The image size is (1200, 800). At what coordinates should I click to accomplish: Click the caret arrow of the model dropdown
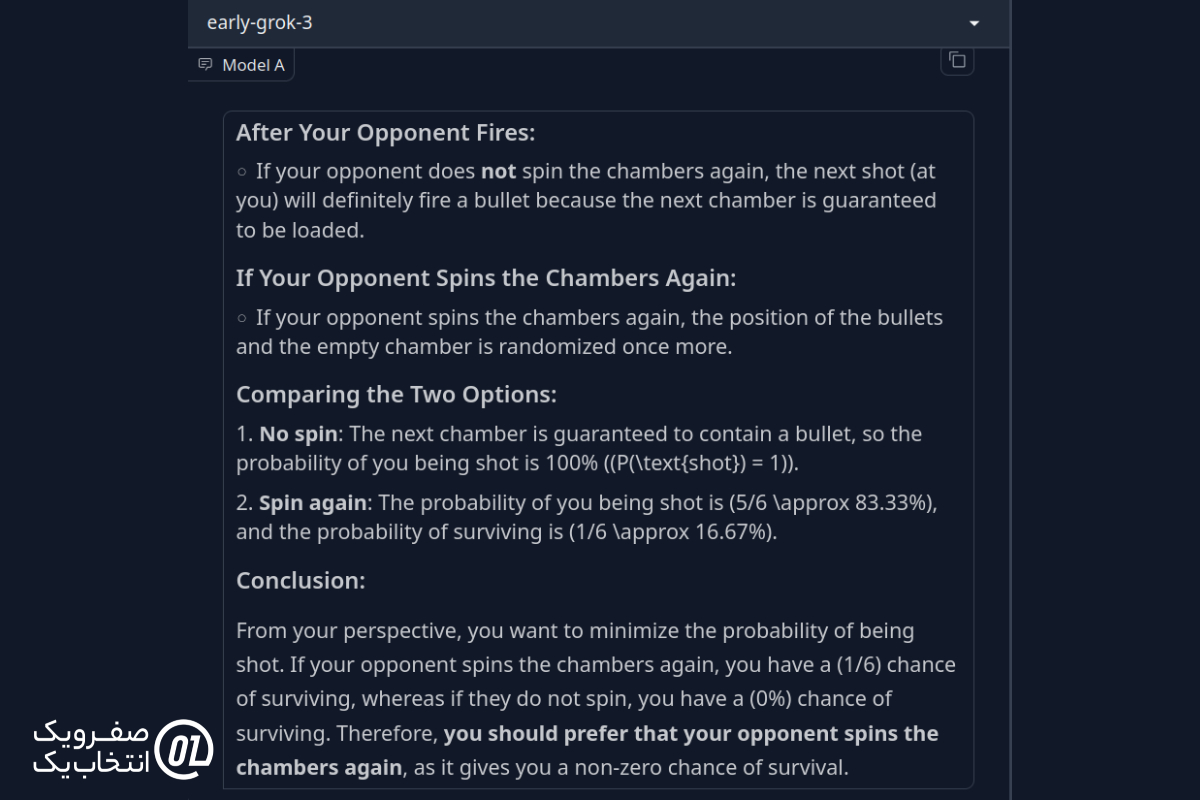pos(974,23)
